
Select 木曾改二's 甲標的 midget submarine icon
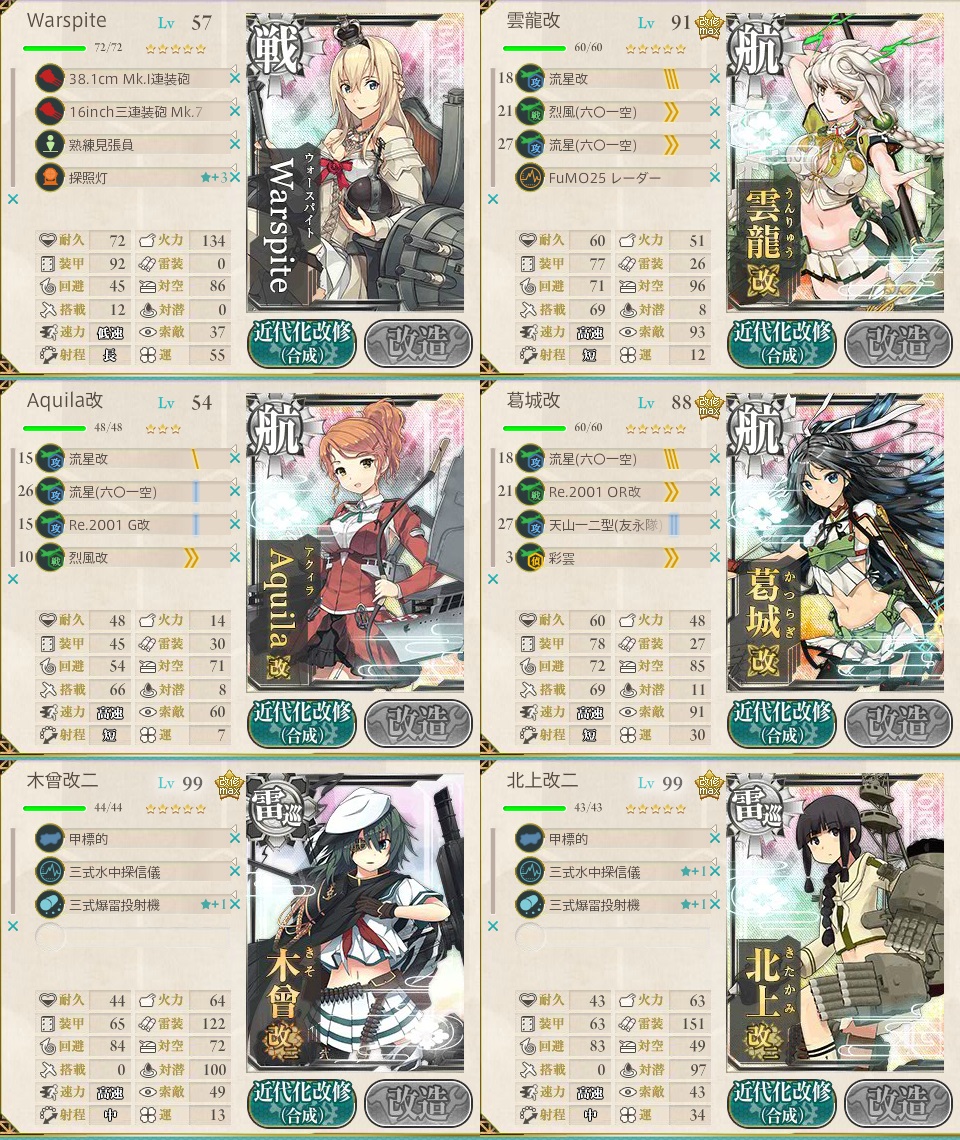point(50,838)
